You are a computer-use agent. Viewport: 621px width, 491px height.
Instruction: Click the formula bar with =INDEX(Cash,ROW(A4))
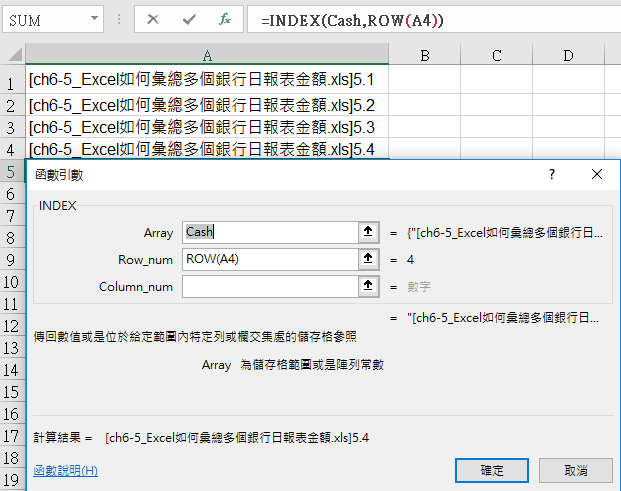(x=434, y=19)
